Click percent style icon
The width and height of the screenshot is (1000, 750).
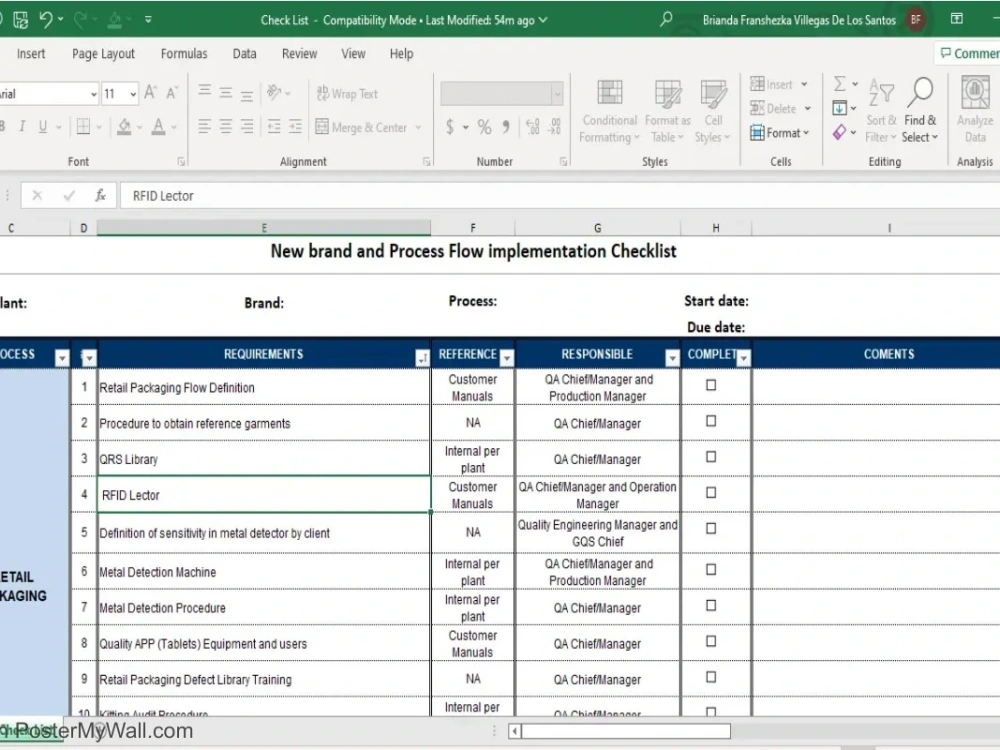click(485, 127)
